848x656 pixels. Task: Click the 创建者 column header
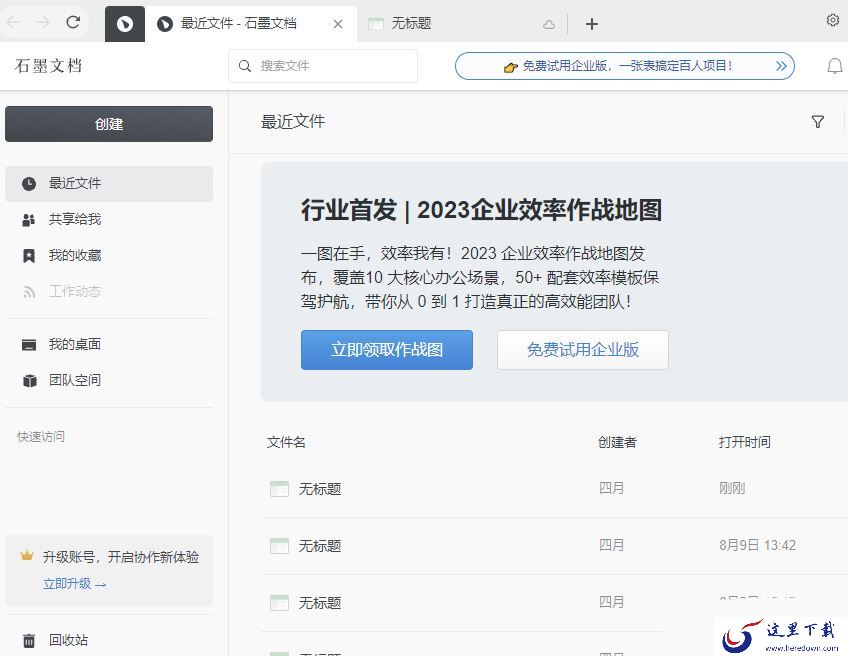[x=617, y=442]
